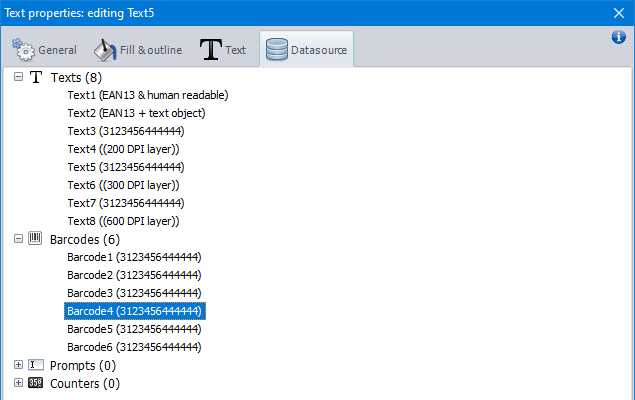
Task: Collapse the Texts (8) node
Action: pos(18,77)
